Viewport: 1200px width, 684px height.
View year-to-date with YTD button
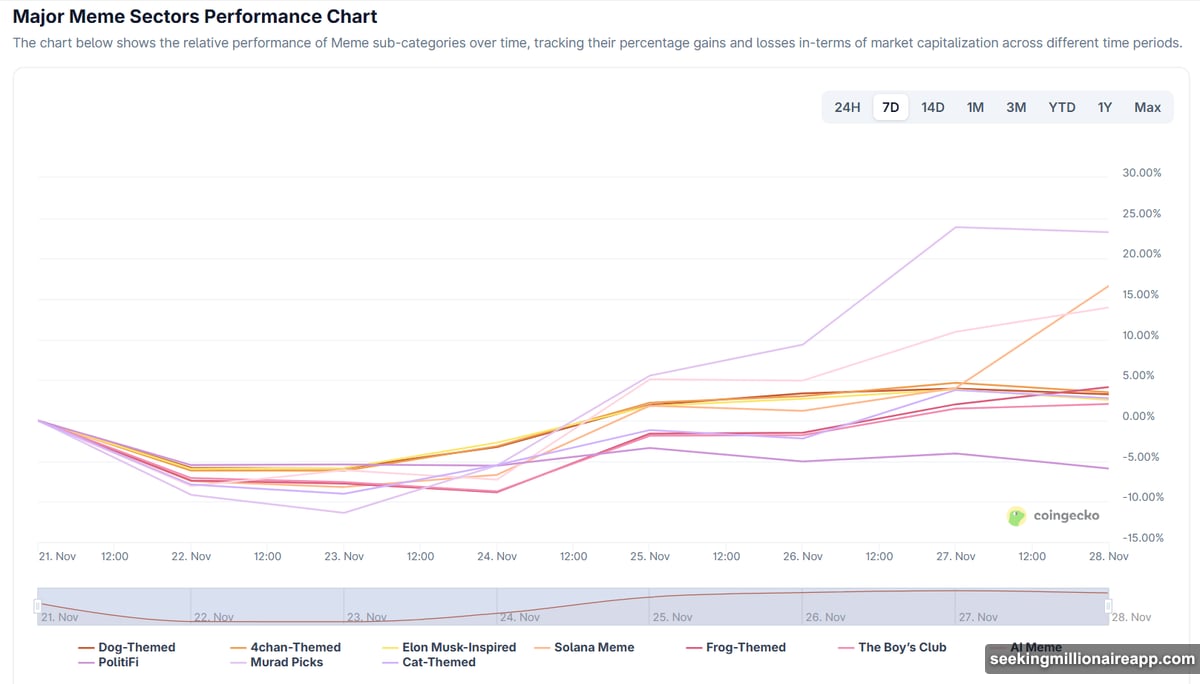pos(1061,107)
